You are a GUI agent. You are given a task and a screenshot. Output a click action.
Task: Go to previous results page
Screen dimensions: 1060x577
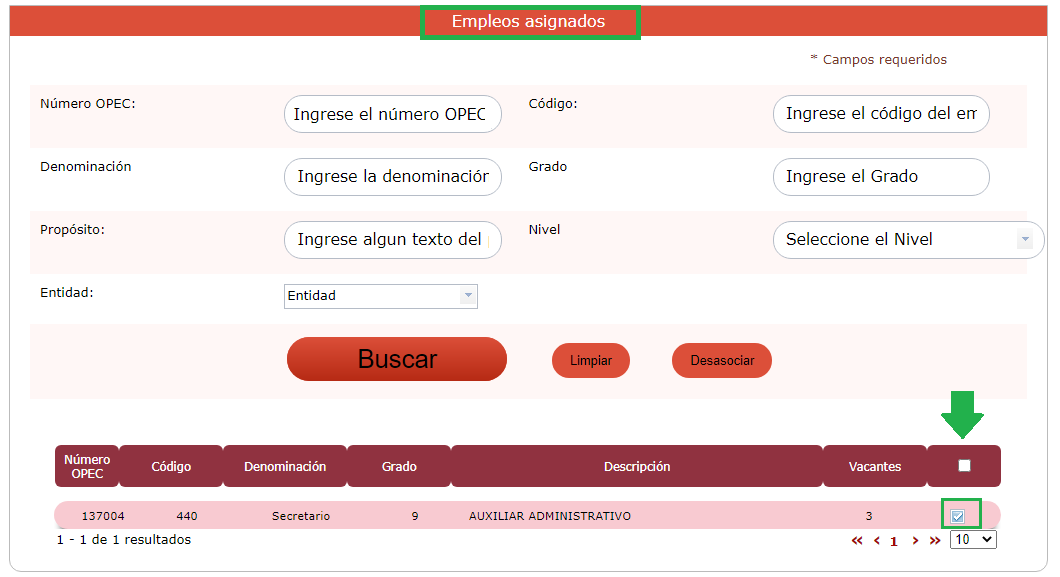pyautogui.click(x=877, y=541)
